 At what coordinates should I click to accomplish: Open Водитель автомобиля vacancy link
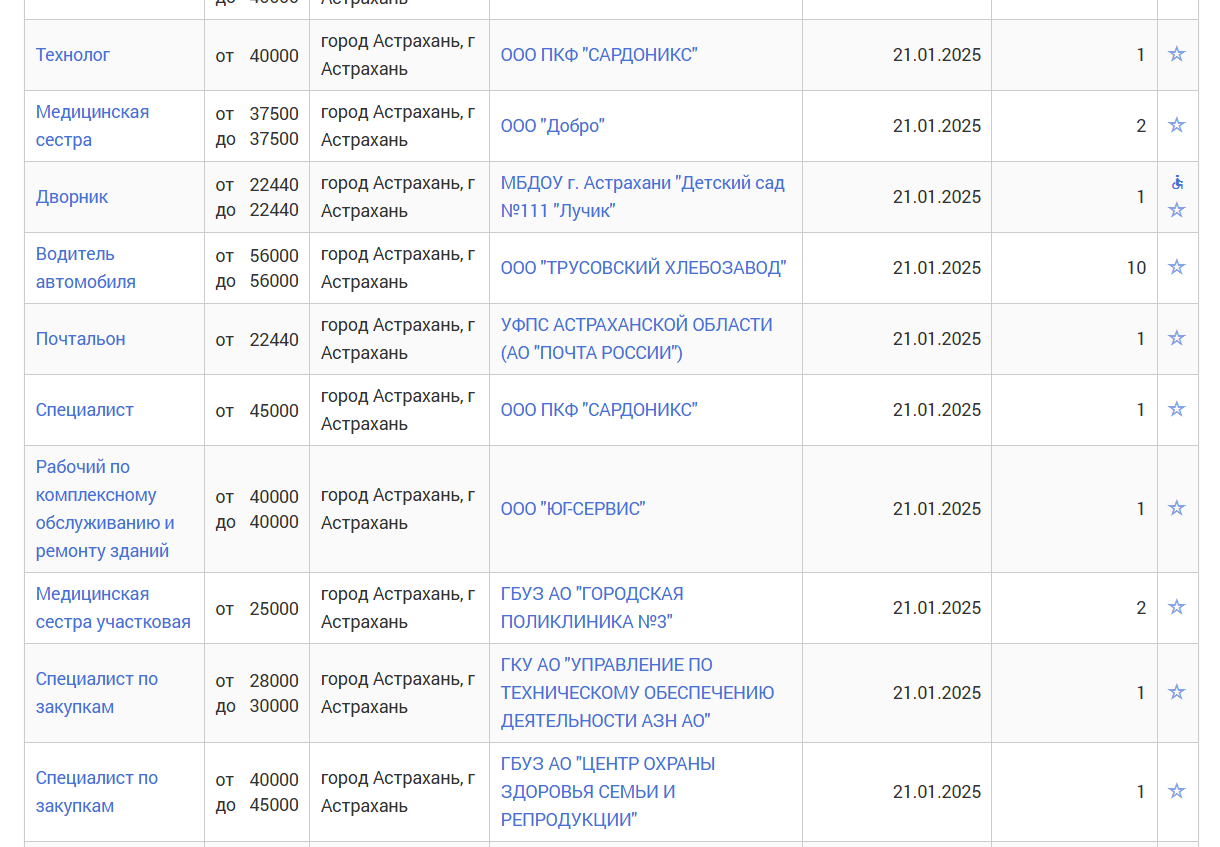coord(86,268)
